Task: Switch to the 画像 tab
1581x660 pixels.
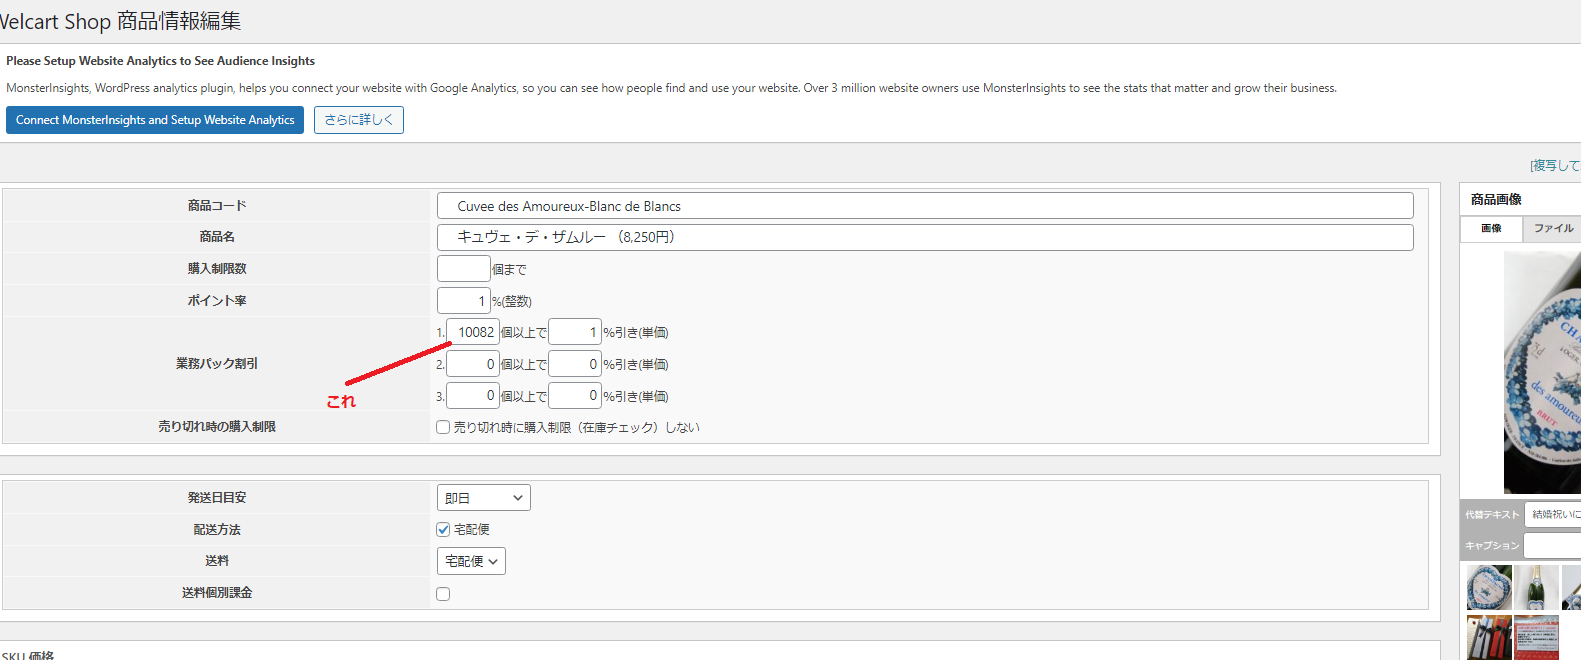Action: tap(1491, 228)
